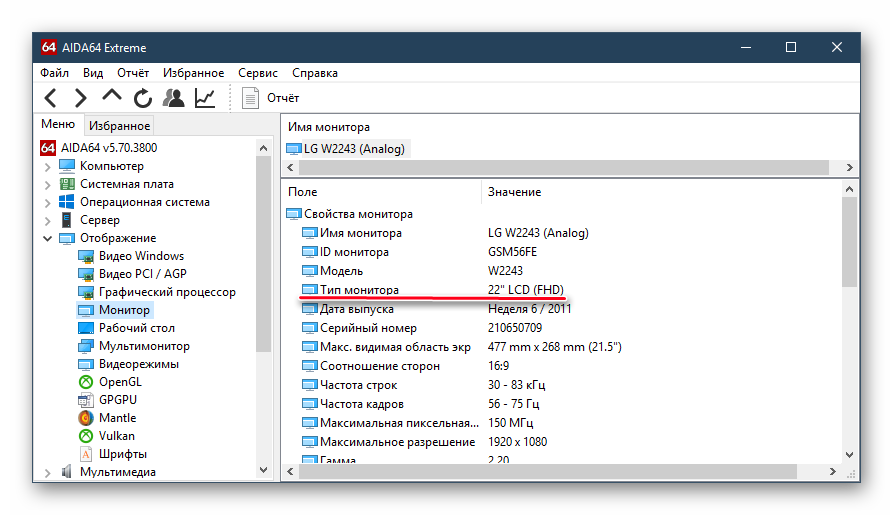Collapse the Отображение tree node
Image resolution: width=893 pixels, height=515 pixels.
tap(47, 239)
